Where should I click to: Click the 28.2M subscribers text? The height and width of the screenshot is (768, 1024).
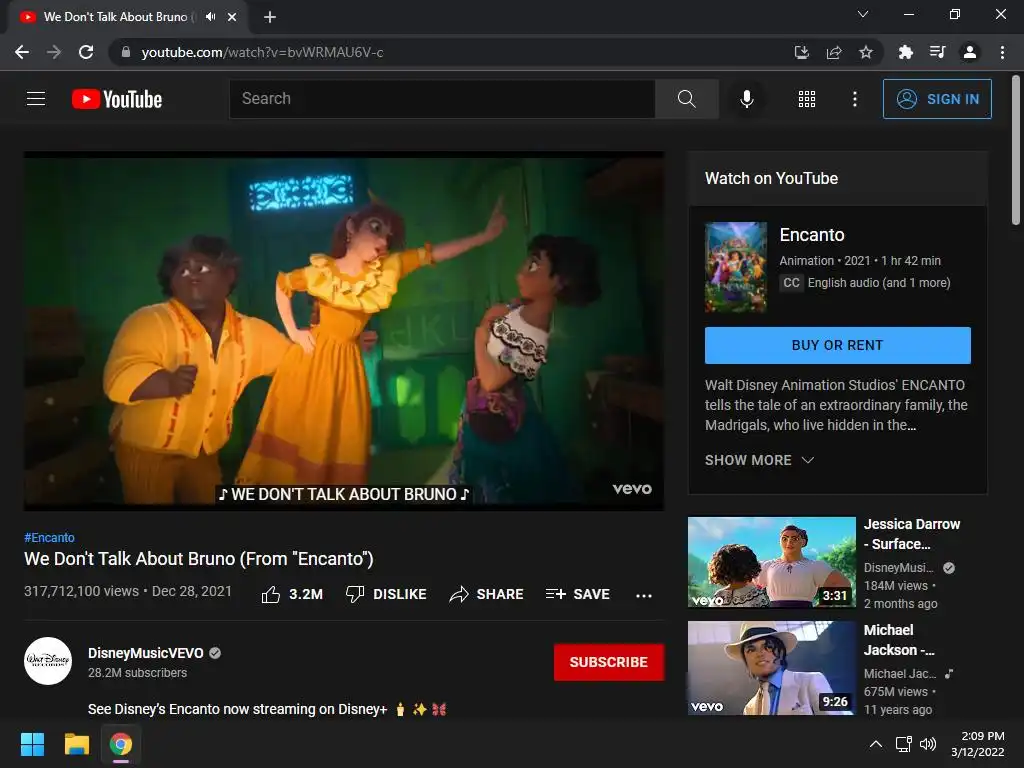pos(137,673)
